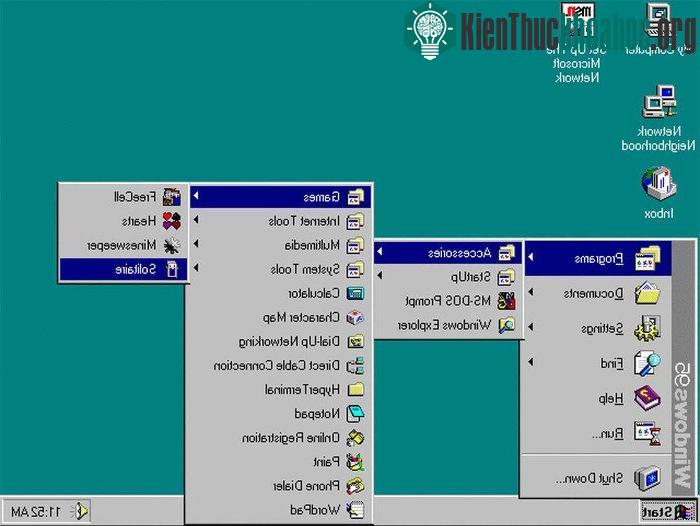Click the Calculator icon
Screen dimensions: 700x526
point(356,293)
